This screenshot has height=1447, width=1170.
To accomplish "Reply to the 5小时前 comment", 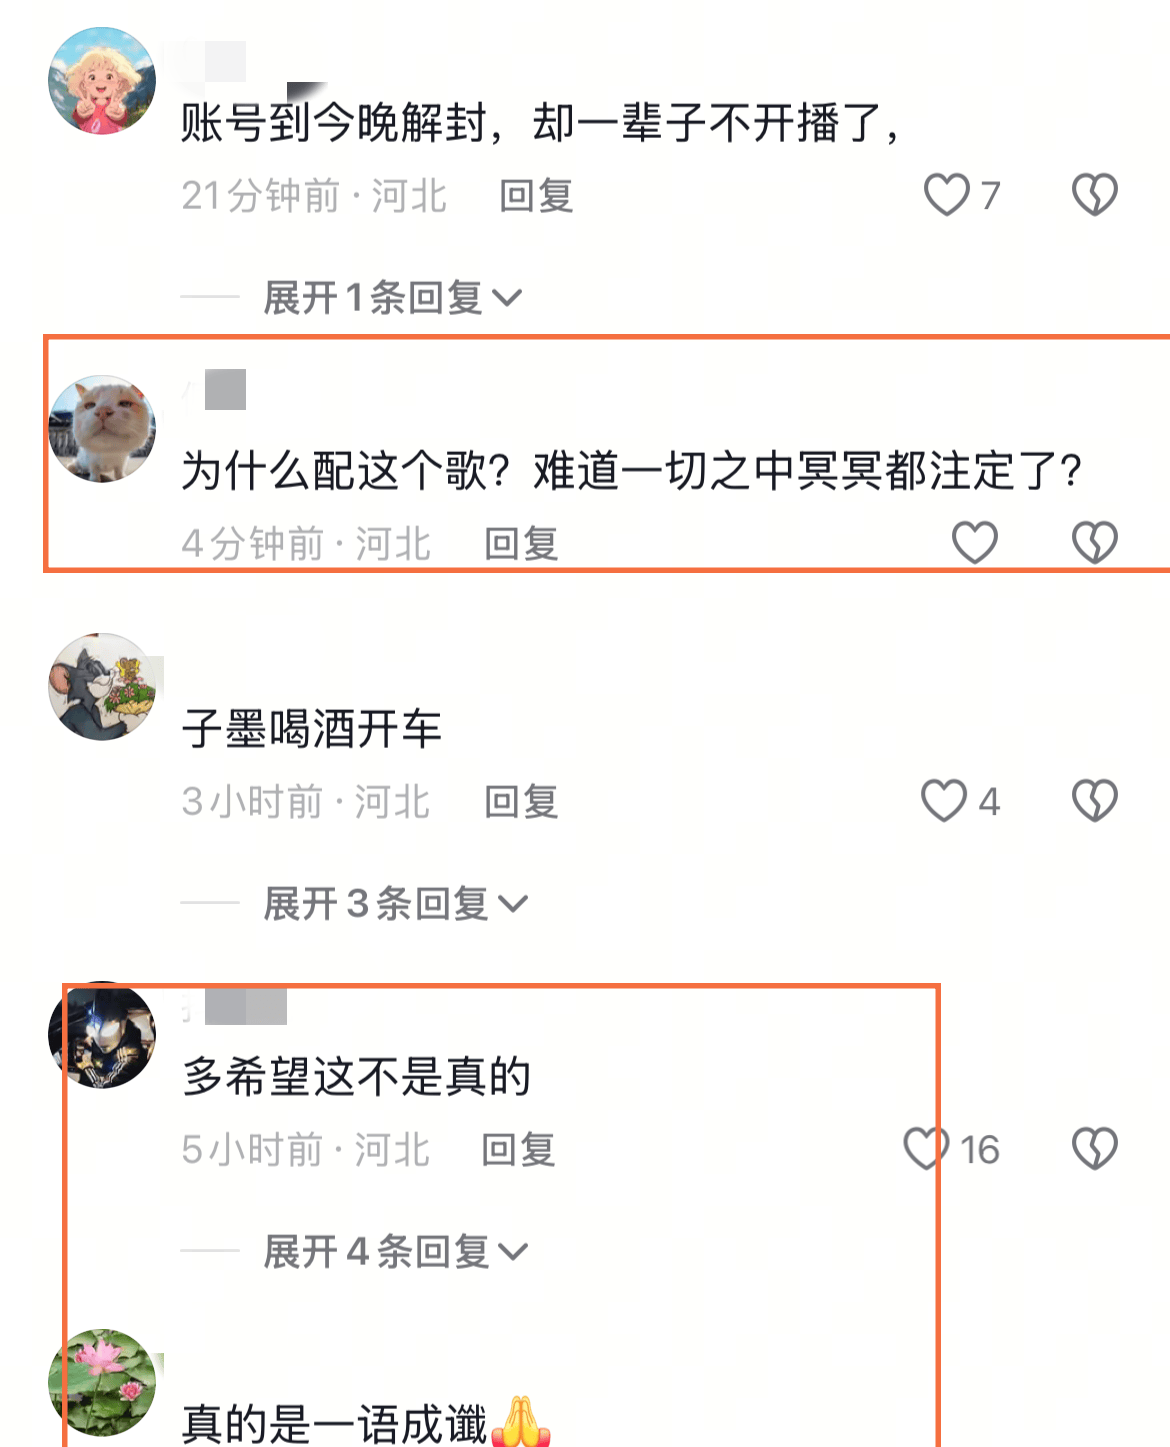I will [518, 1149].
